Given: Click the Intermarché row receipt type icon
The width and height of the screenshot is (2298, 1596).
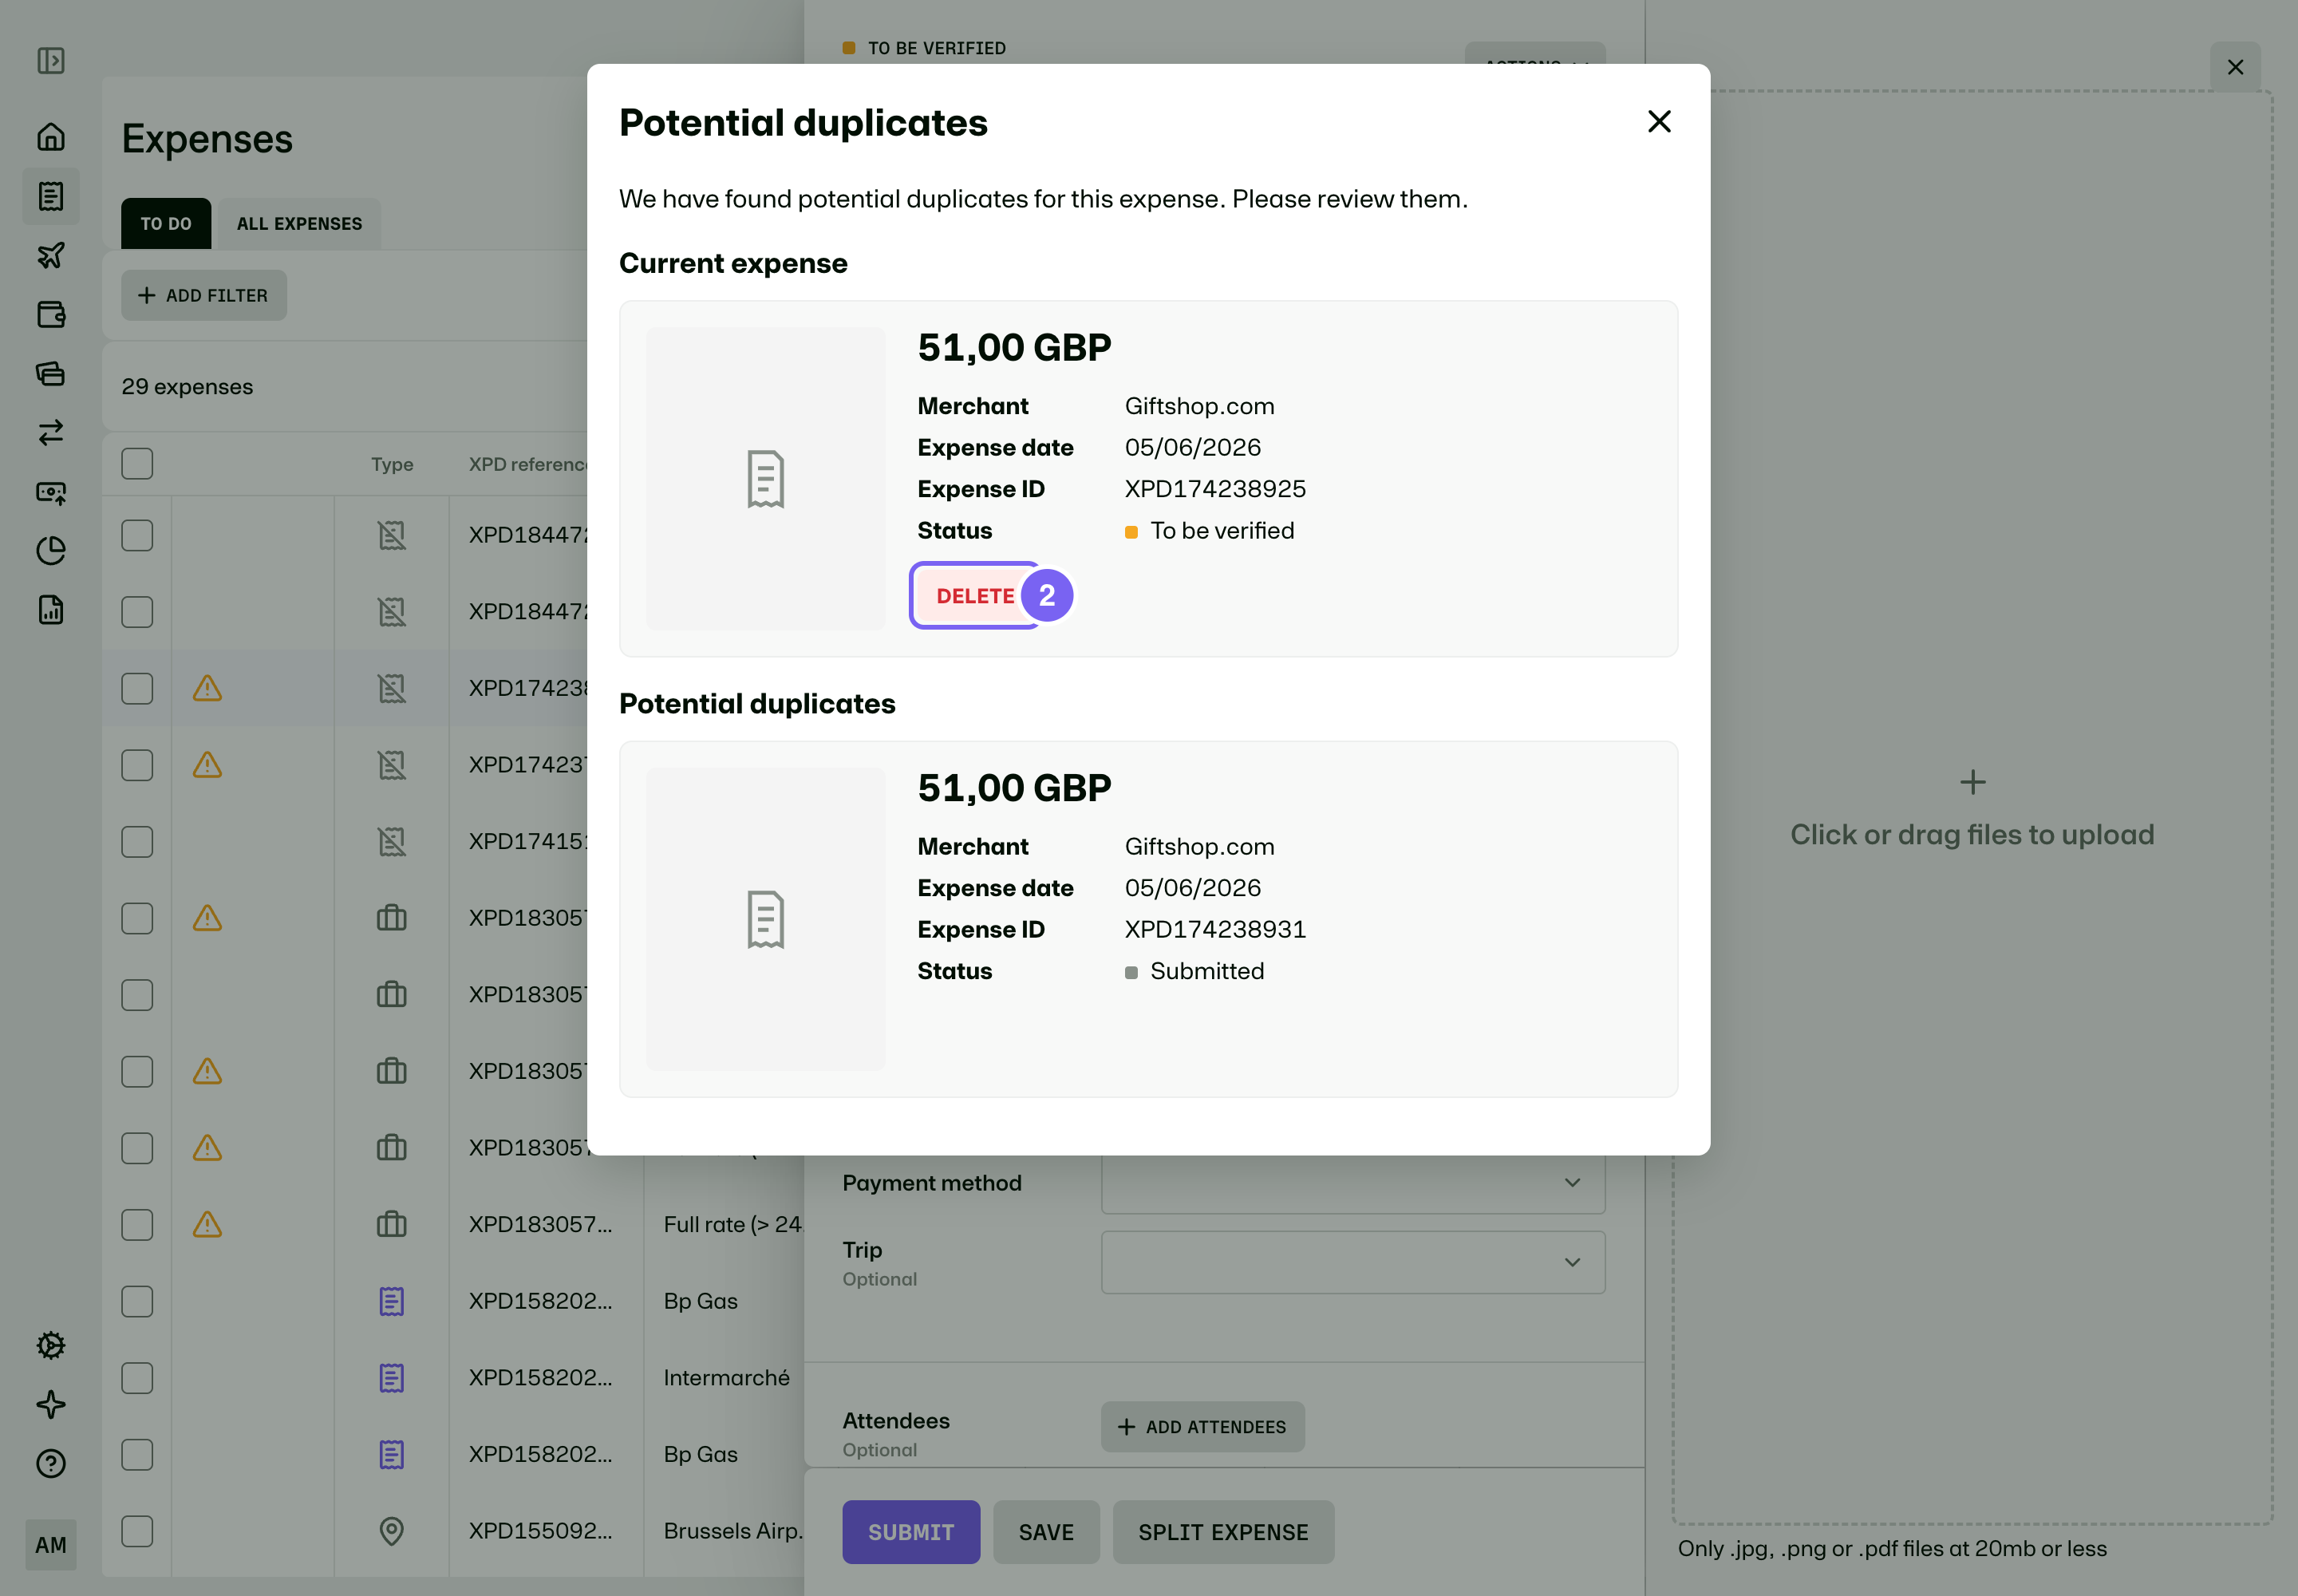Looking at the screenshot, I should pyautogui.click(x=392, y=1378).
